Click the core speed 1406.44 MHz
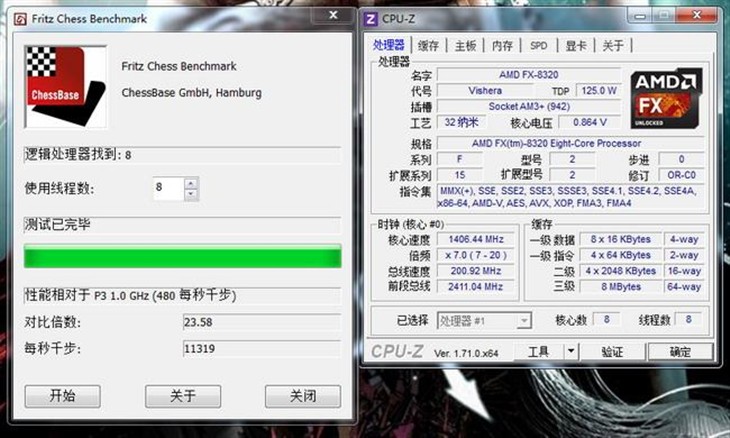Image resolution: width=730 pixels, height=438 pixels. tap(476, 240)
